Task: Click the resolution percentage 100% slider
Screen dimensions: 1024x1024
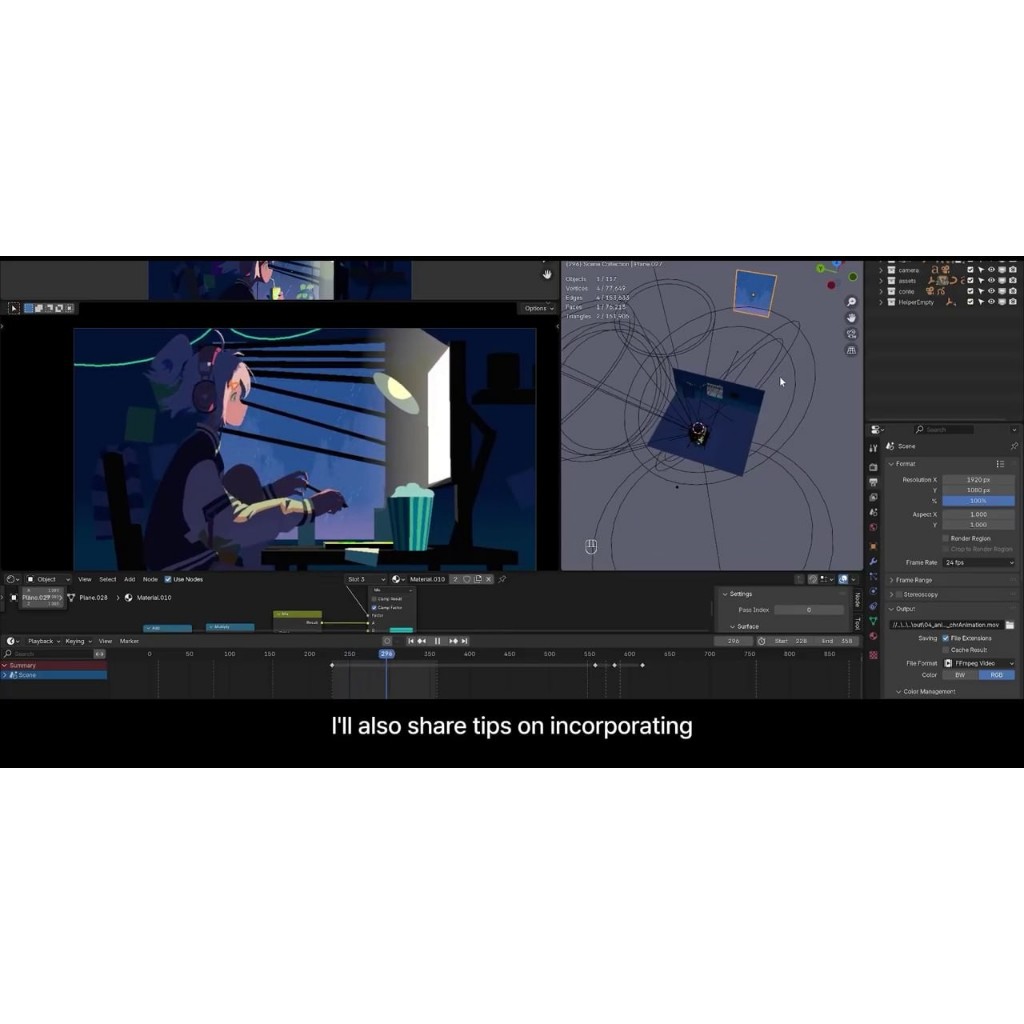Action: 978,501
